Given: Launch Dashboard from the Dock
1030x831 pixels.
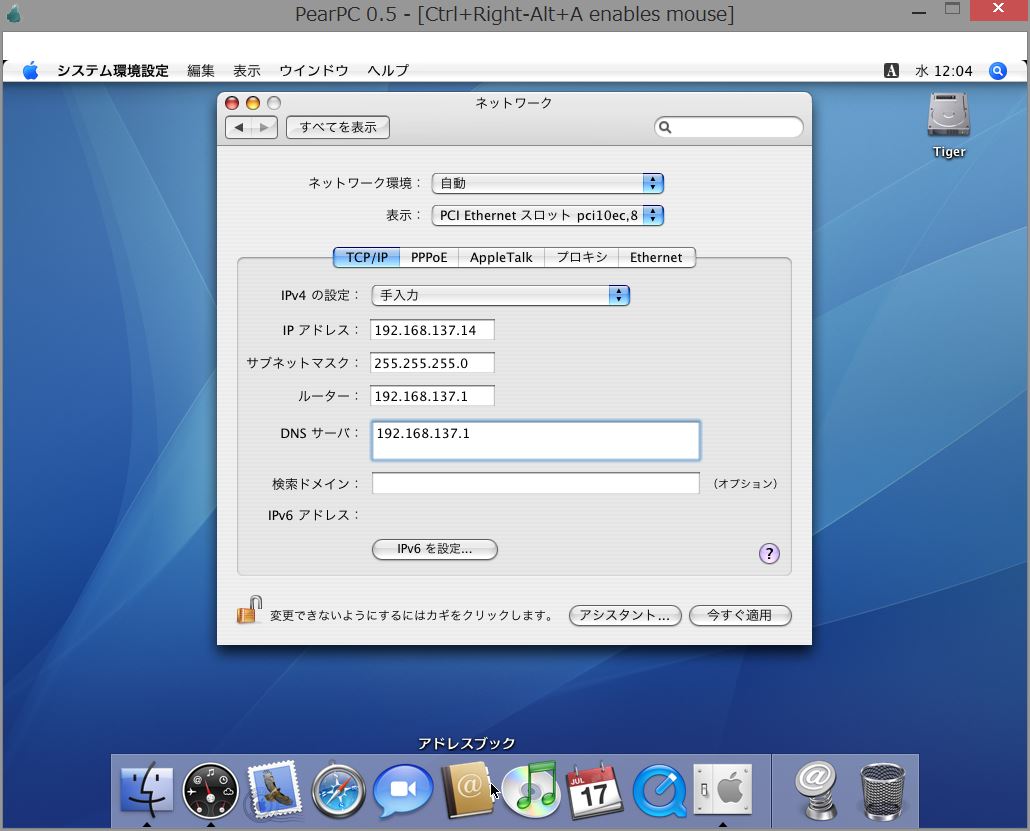Looking at the screenshot, I should [x=210, y=790].
